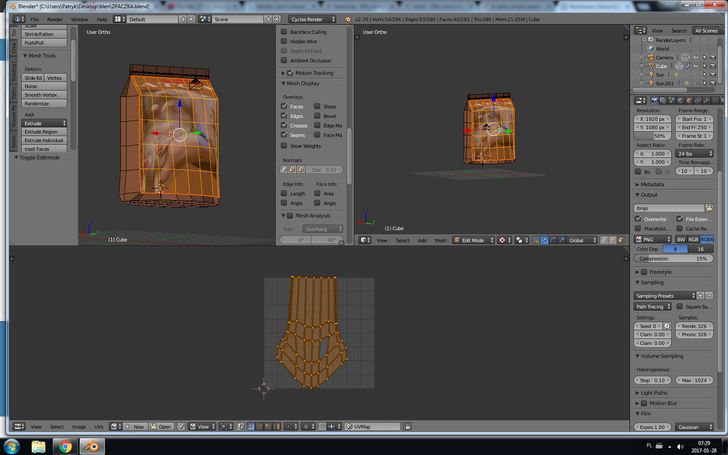Enable Backface Culling checkbox

(284, 32)
